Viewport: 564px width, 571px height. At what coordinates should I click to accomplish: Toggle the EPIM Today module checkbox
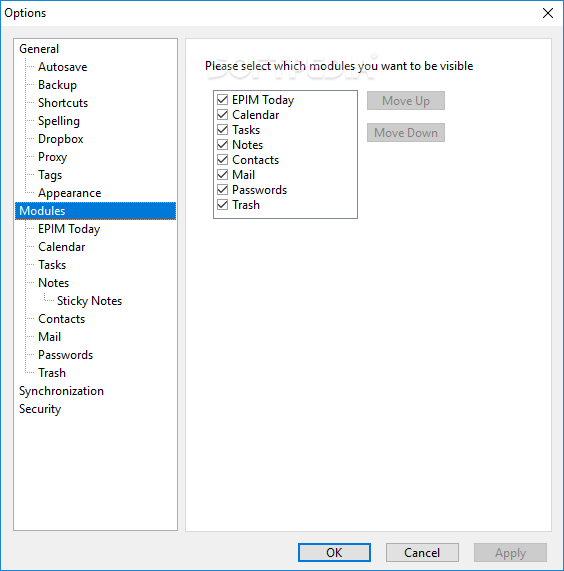tap(222, 99)
